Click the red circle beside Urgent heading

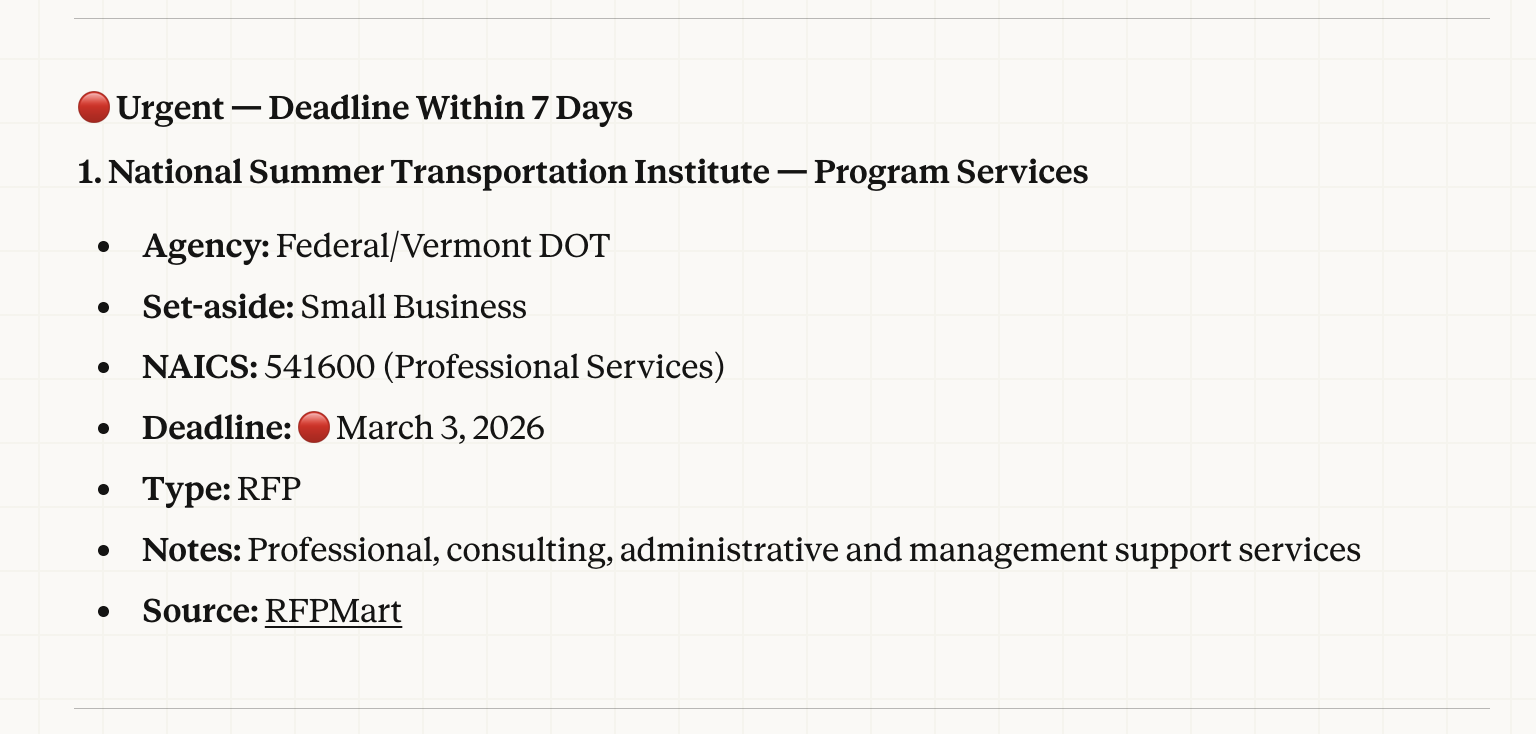click(93, 107)
